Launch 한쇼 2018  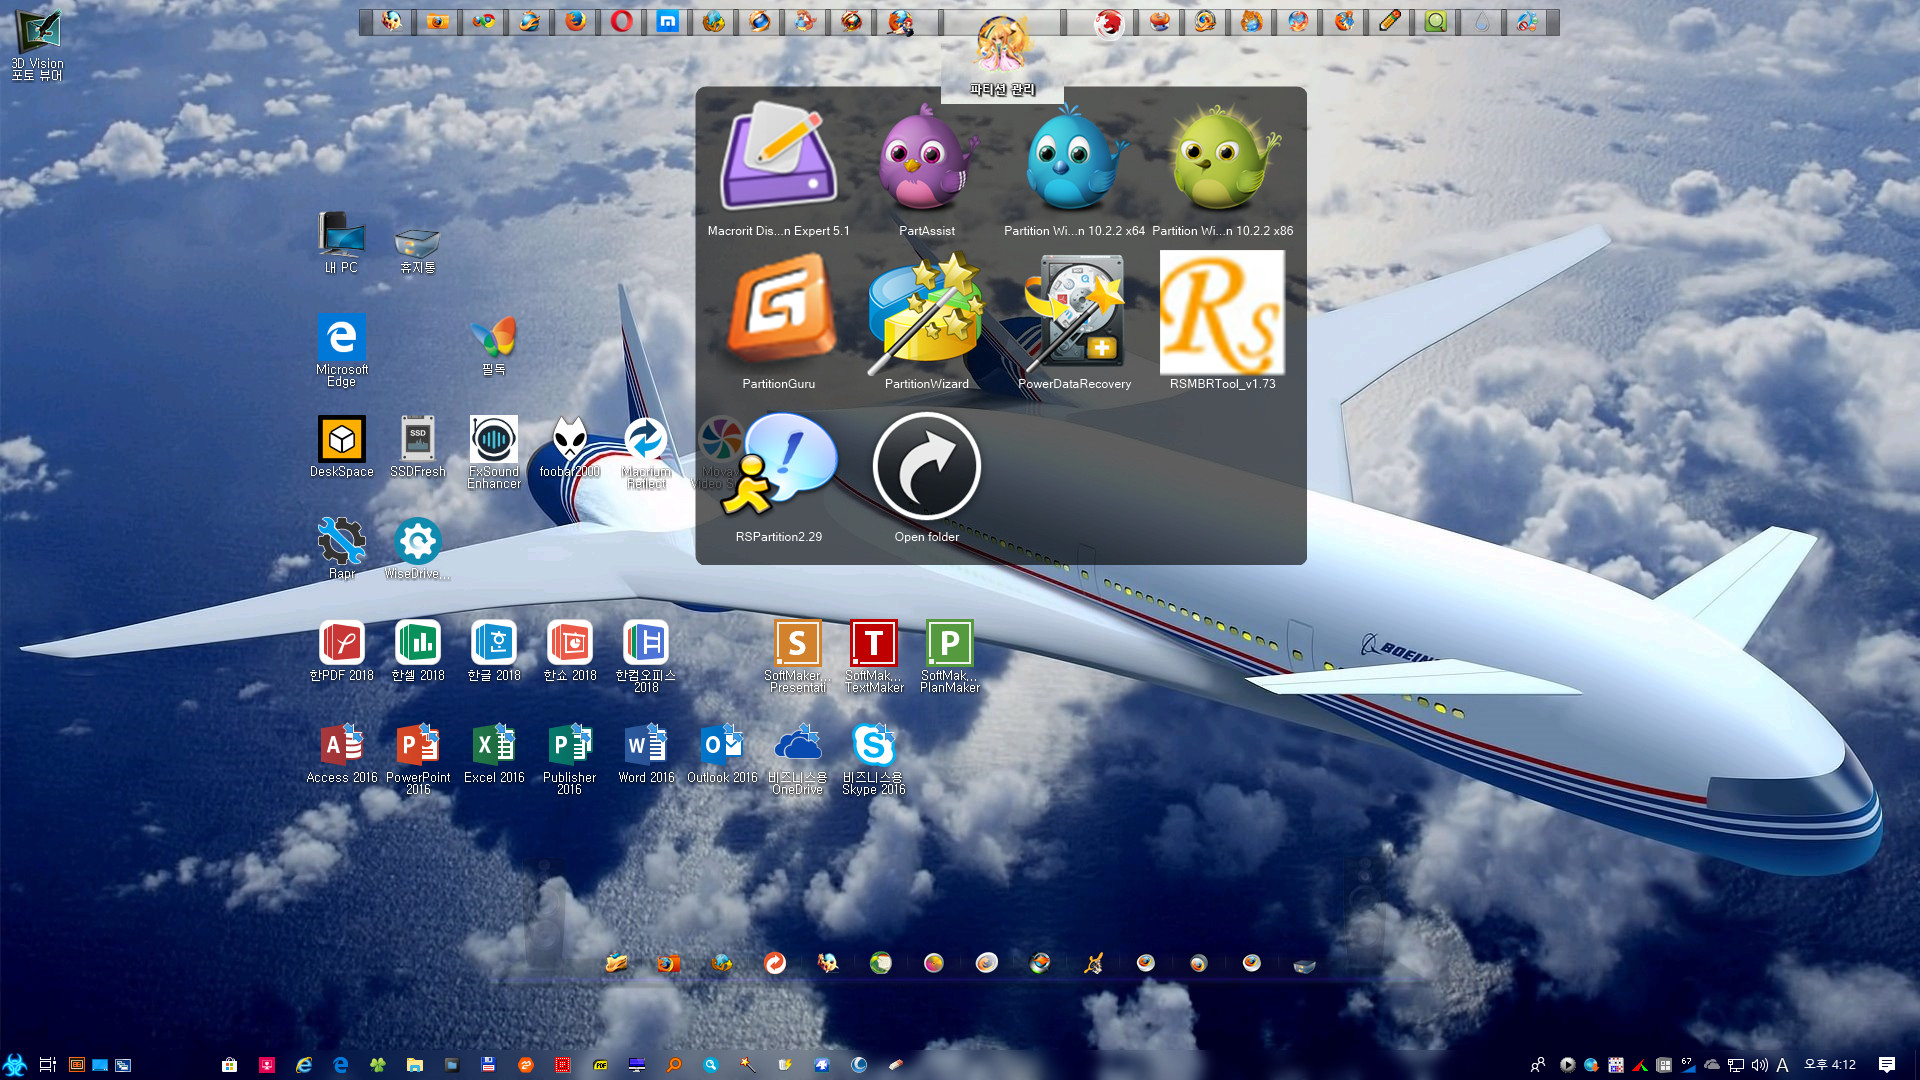(569, 650)
